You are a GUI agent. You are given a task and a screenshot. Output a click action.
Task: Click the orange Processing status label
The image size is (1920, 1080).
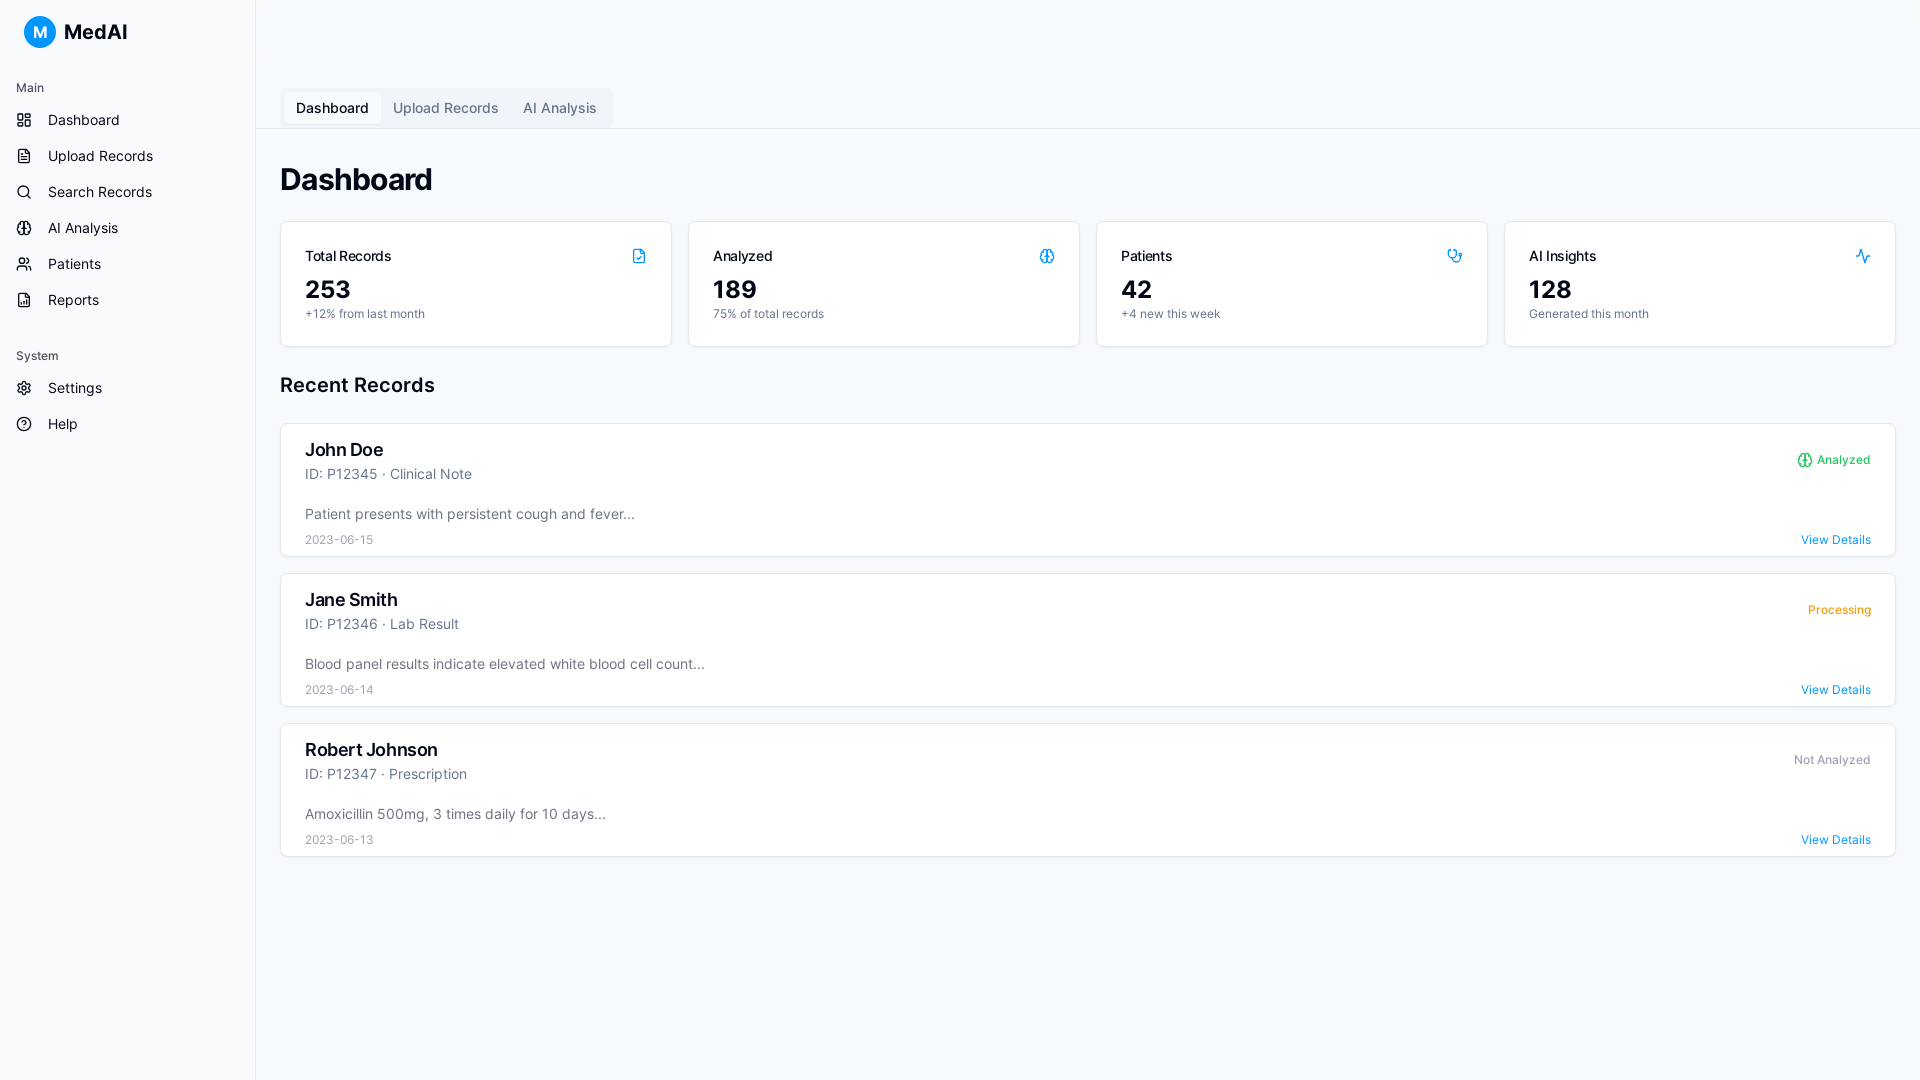pos(1839,610)
